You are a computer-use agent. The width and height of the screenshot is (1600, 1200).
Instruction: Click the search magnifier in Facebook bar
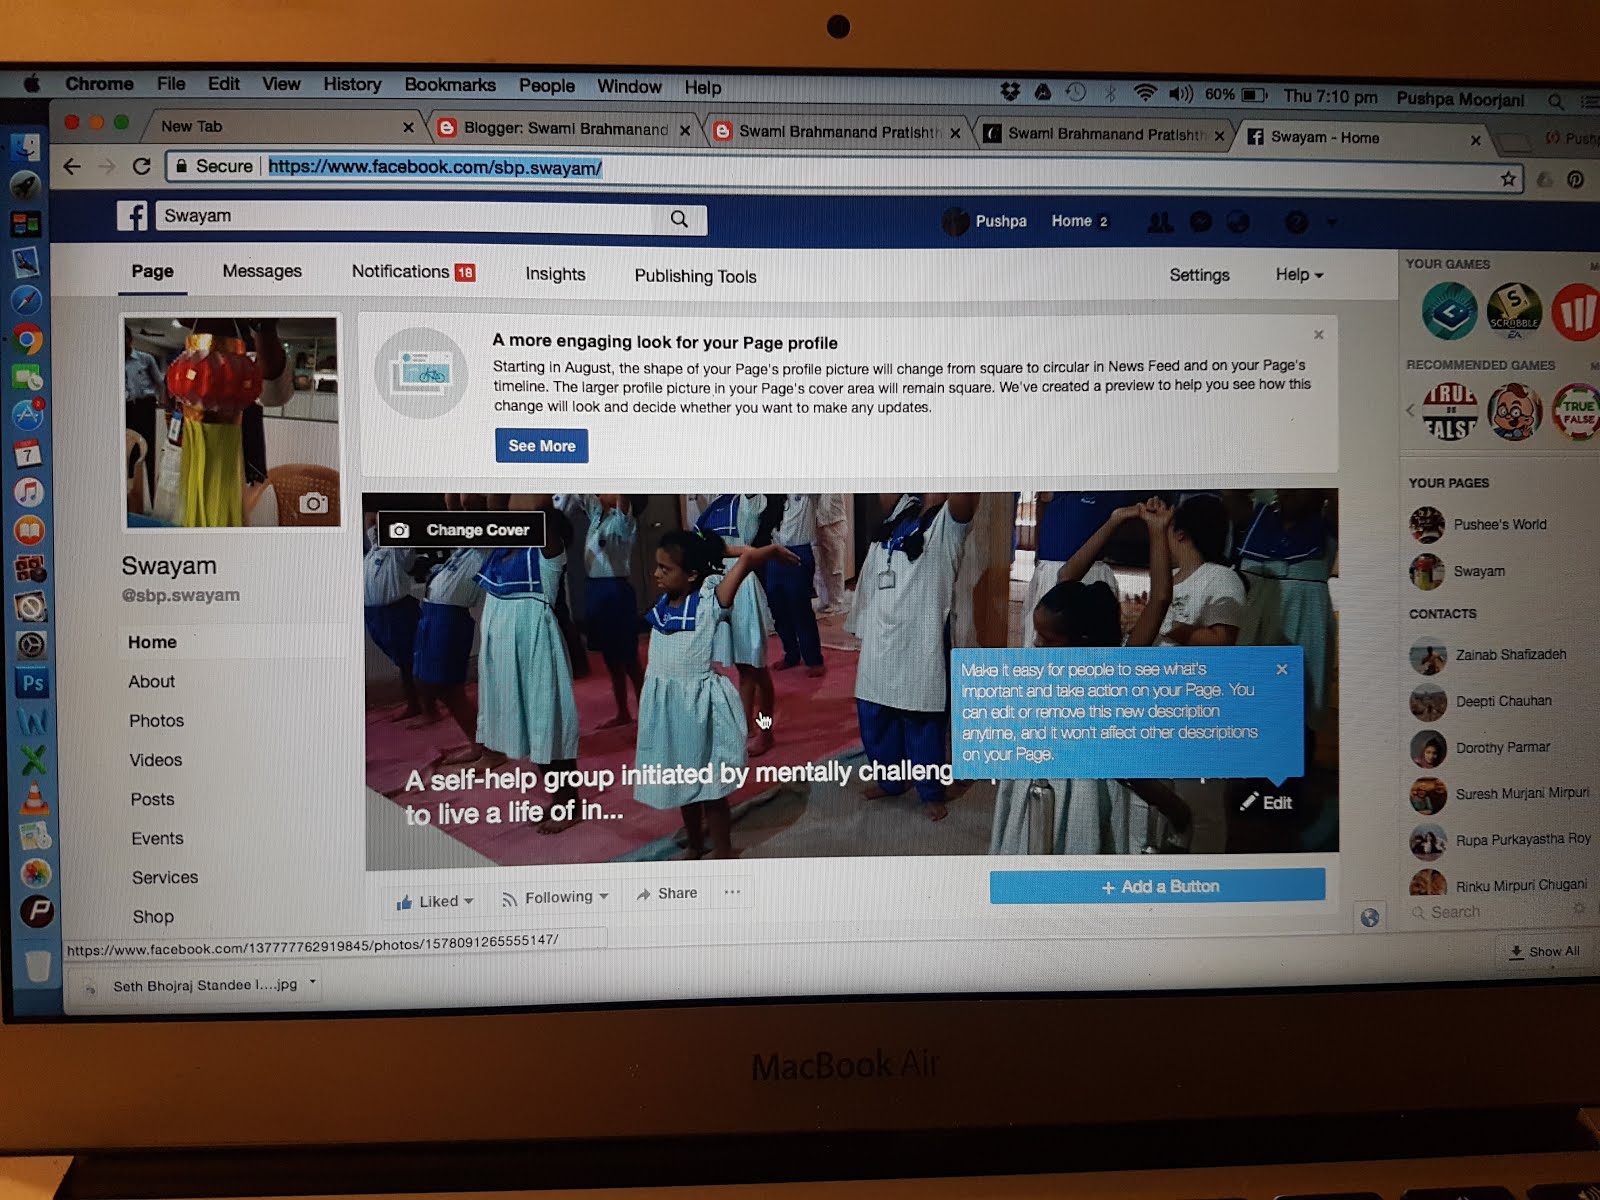(679, 219)
